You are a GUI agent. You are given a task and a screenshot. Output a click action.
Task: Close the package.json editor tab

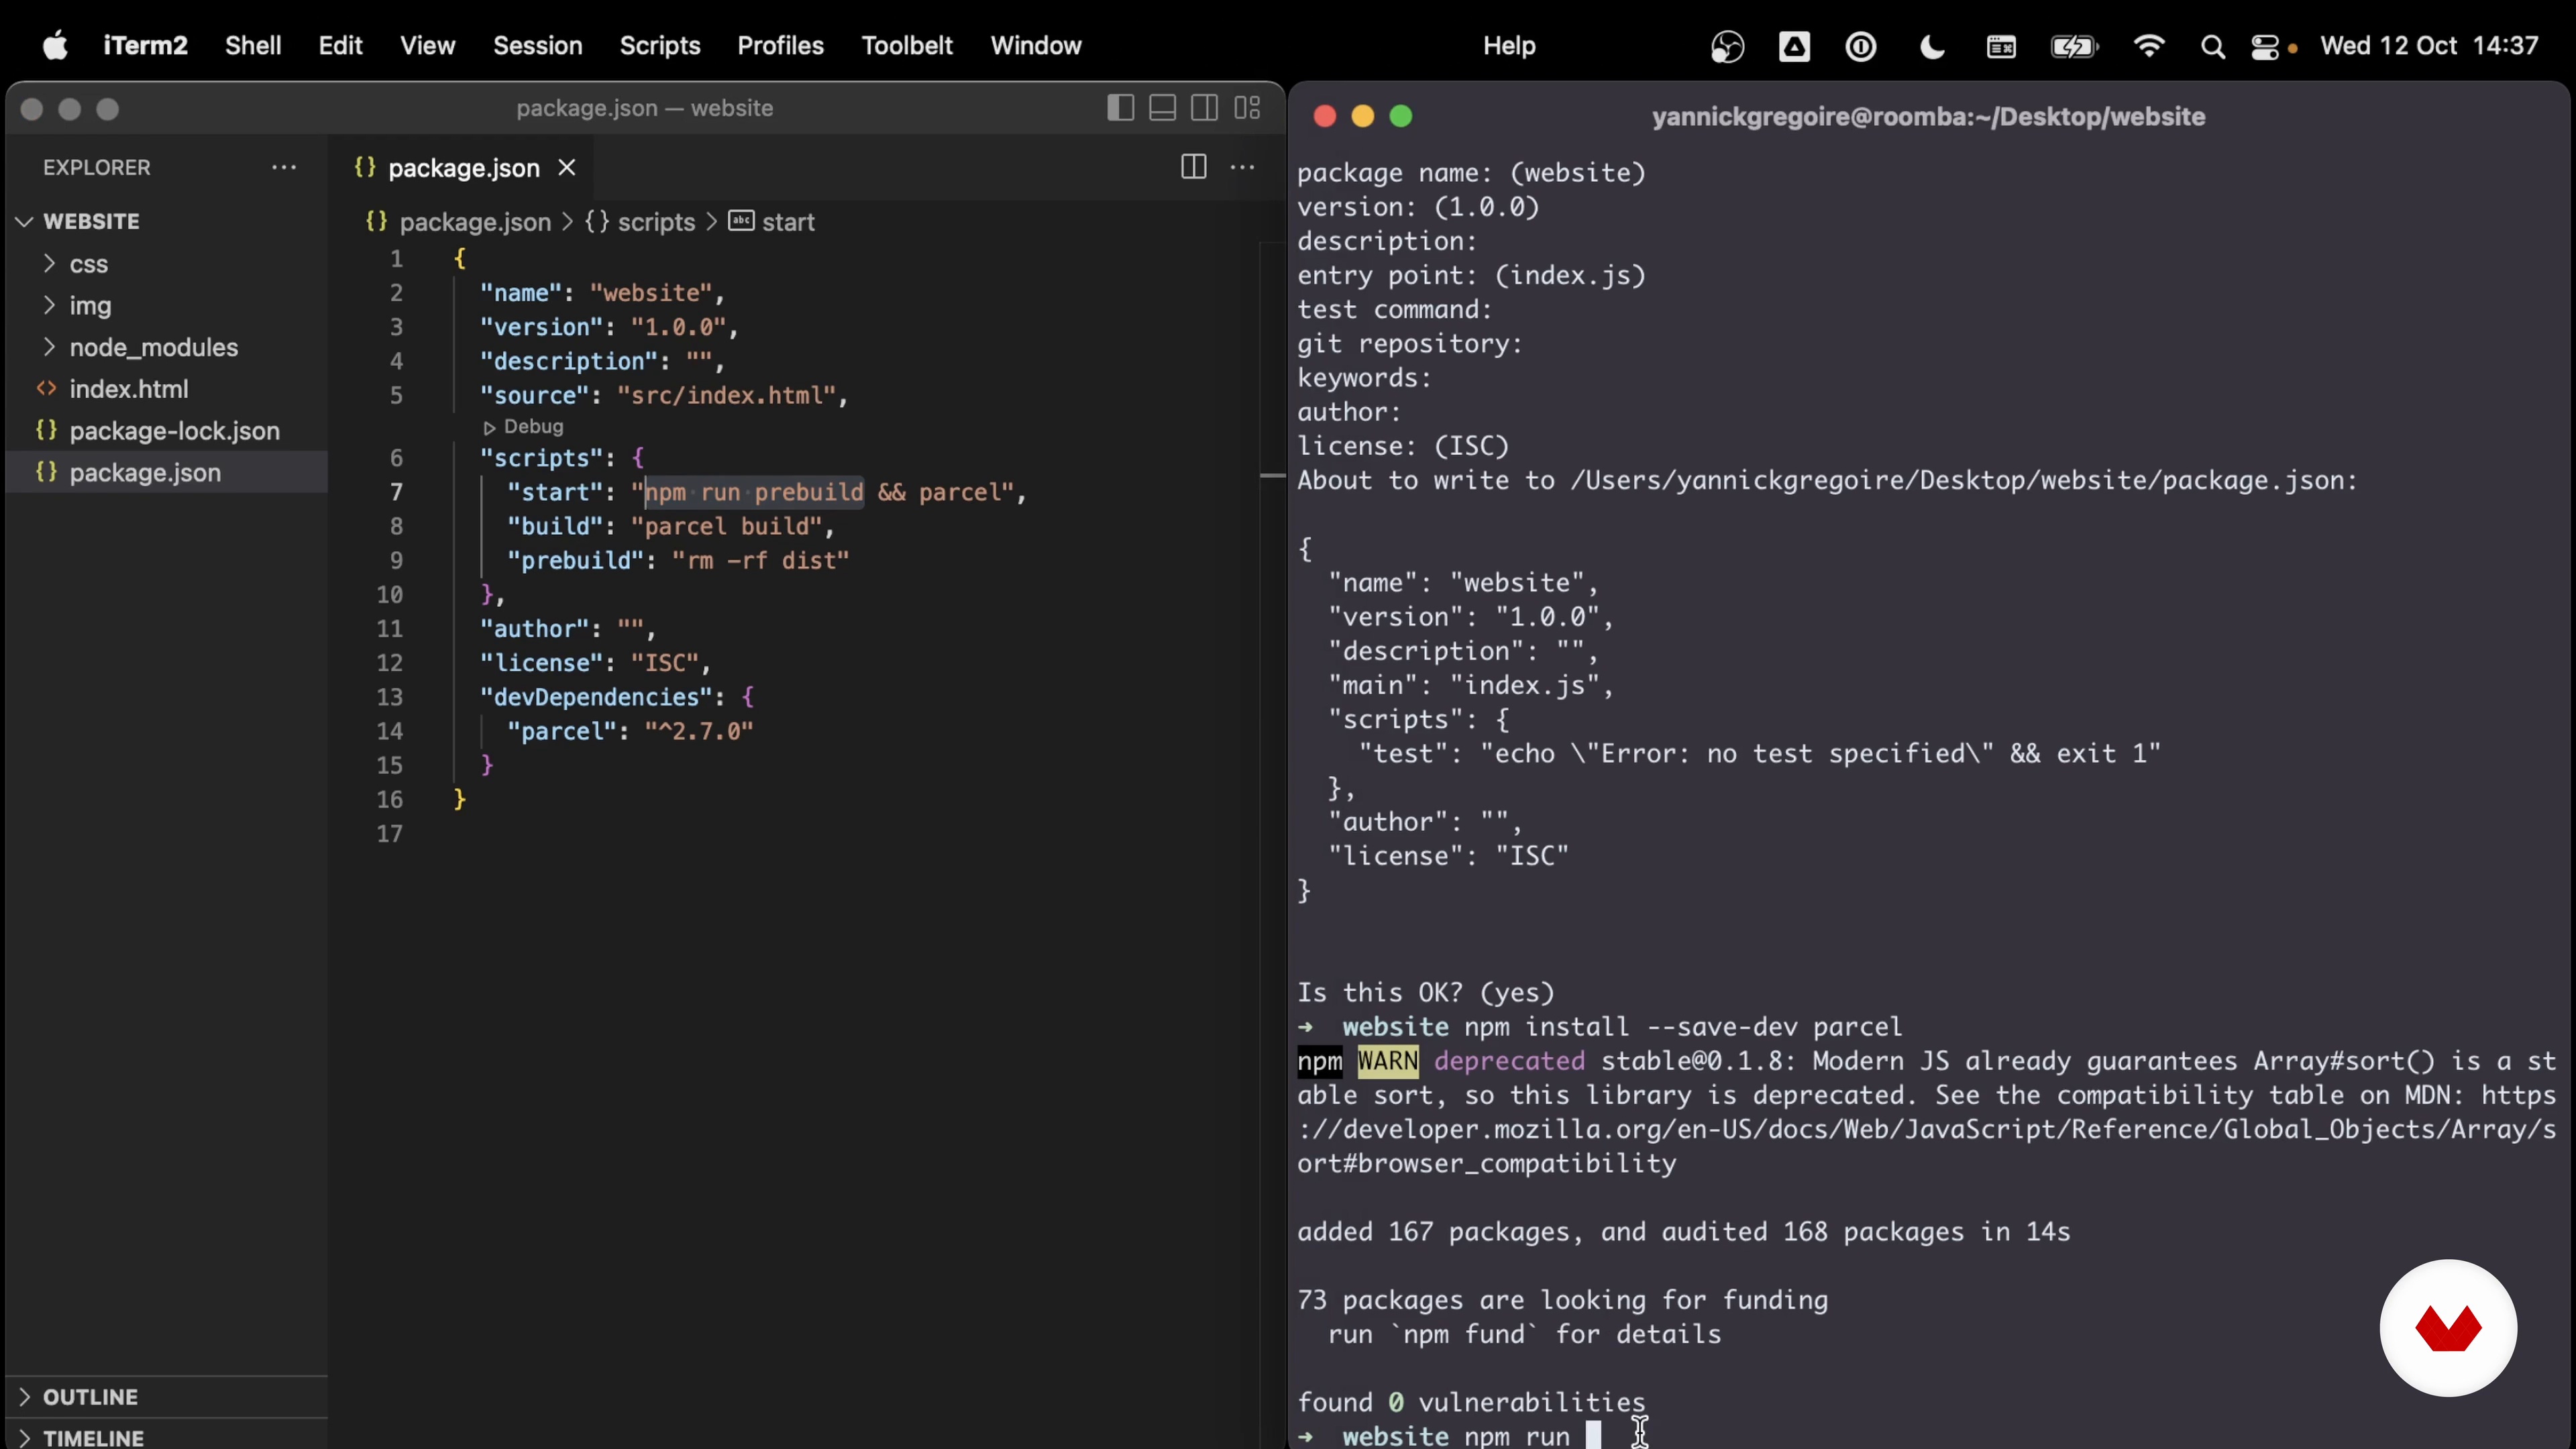coord(567,167)
